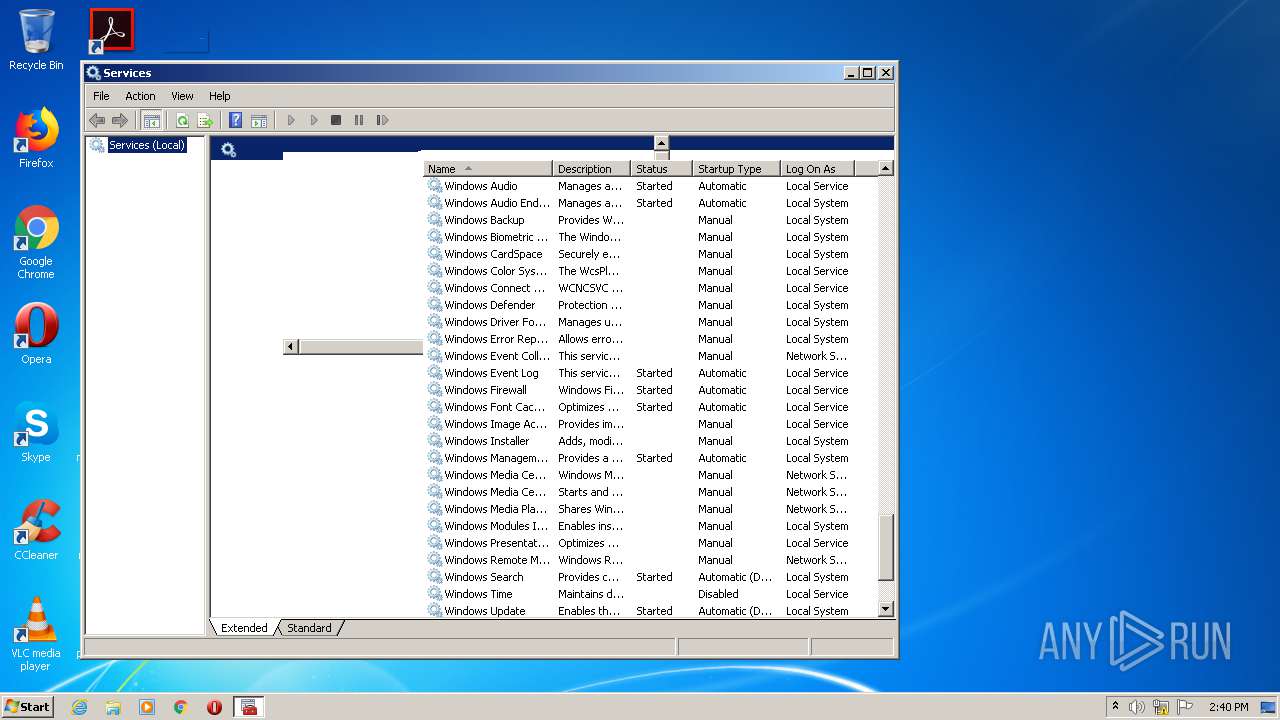
Task: Open the View menu
Action: [x=182, y=96]
